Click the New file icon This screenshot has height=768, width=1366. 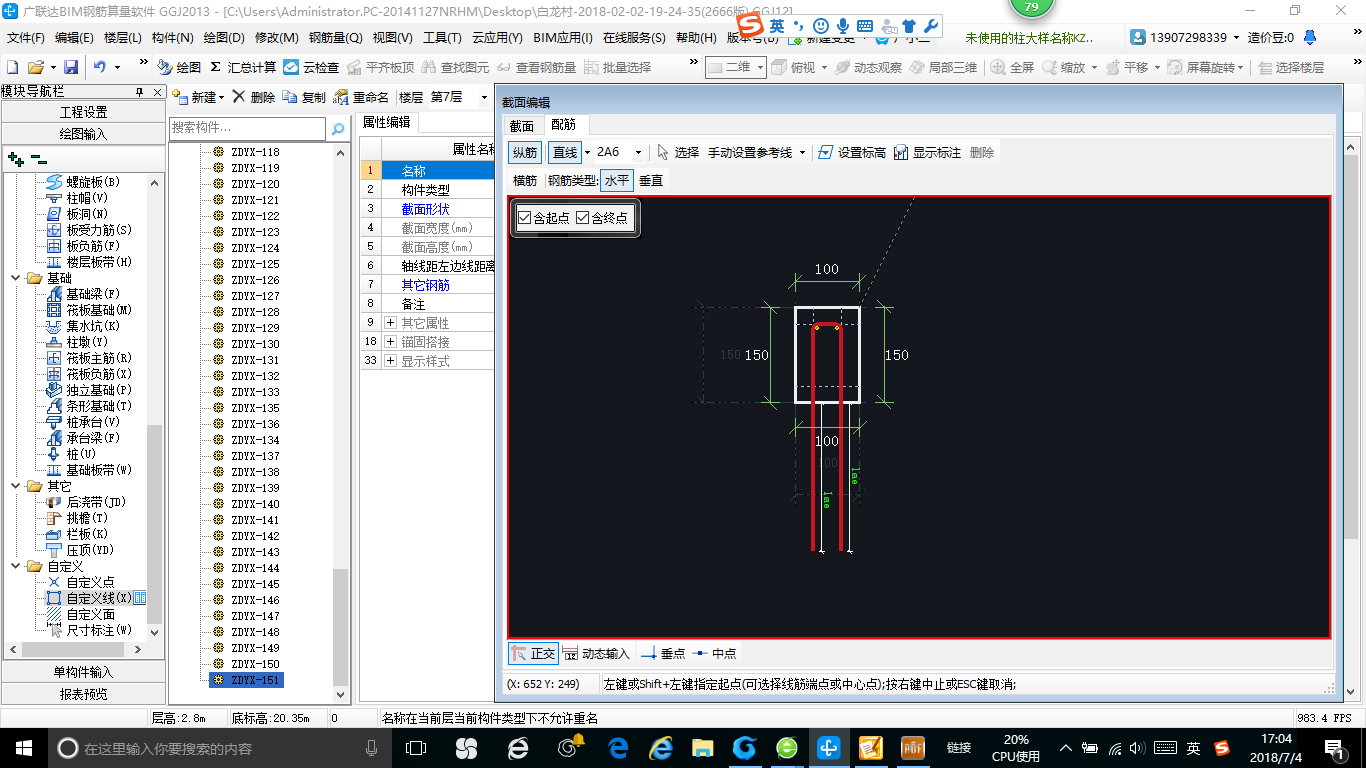click(x=12, y=67)
